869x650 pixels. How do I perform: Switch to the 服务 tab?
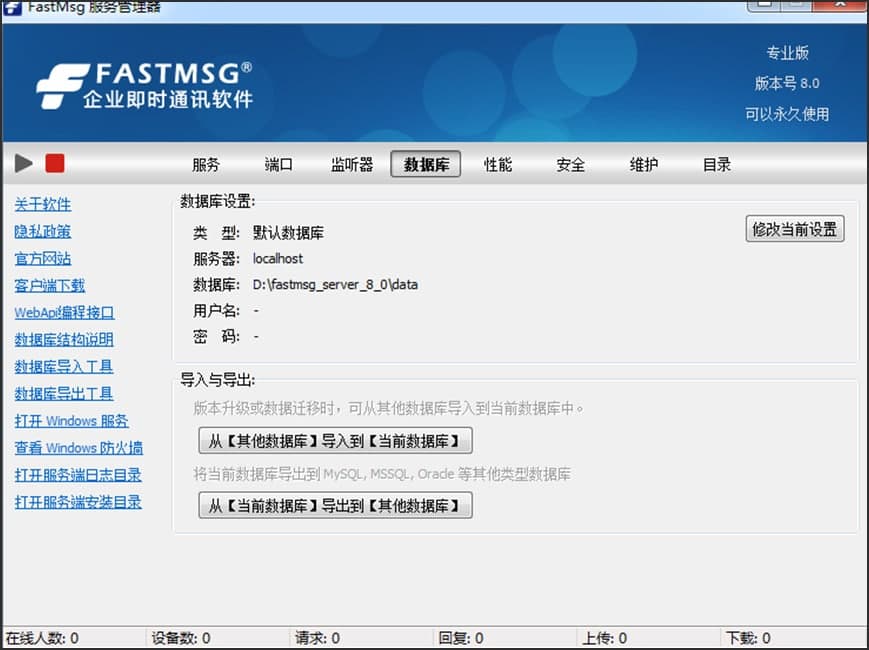pos(205,165)
